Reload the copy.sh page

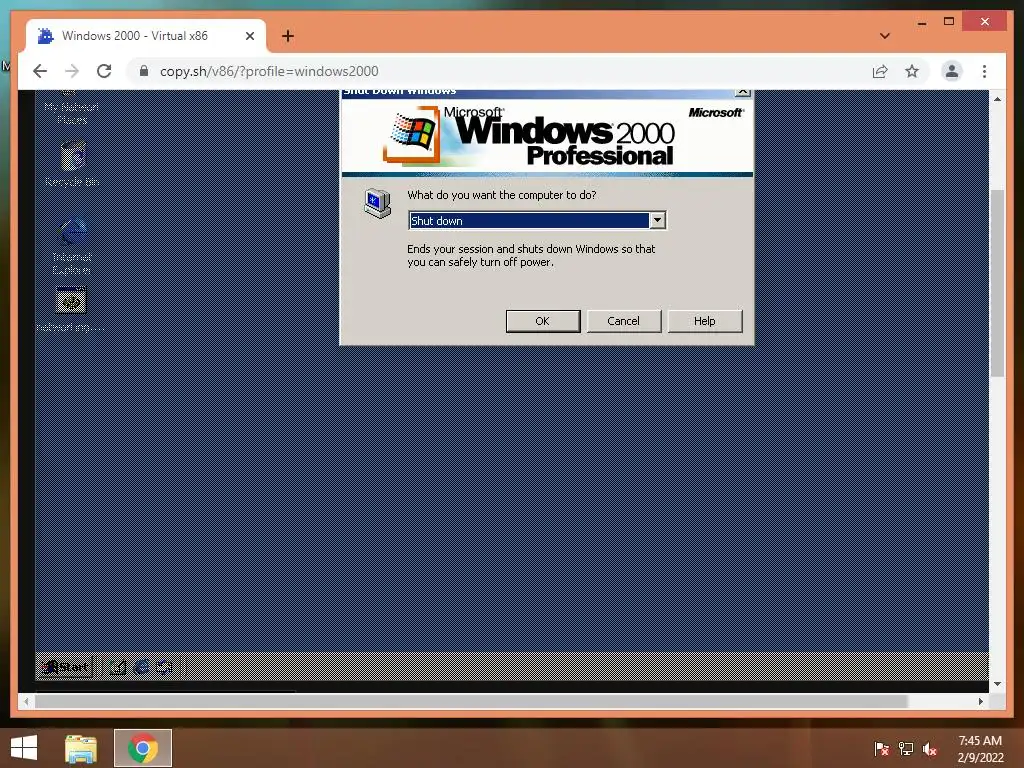pos(104,71)
